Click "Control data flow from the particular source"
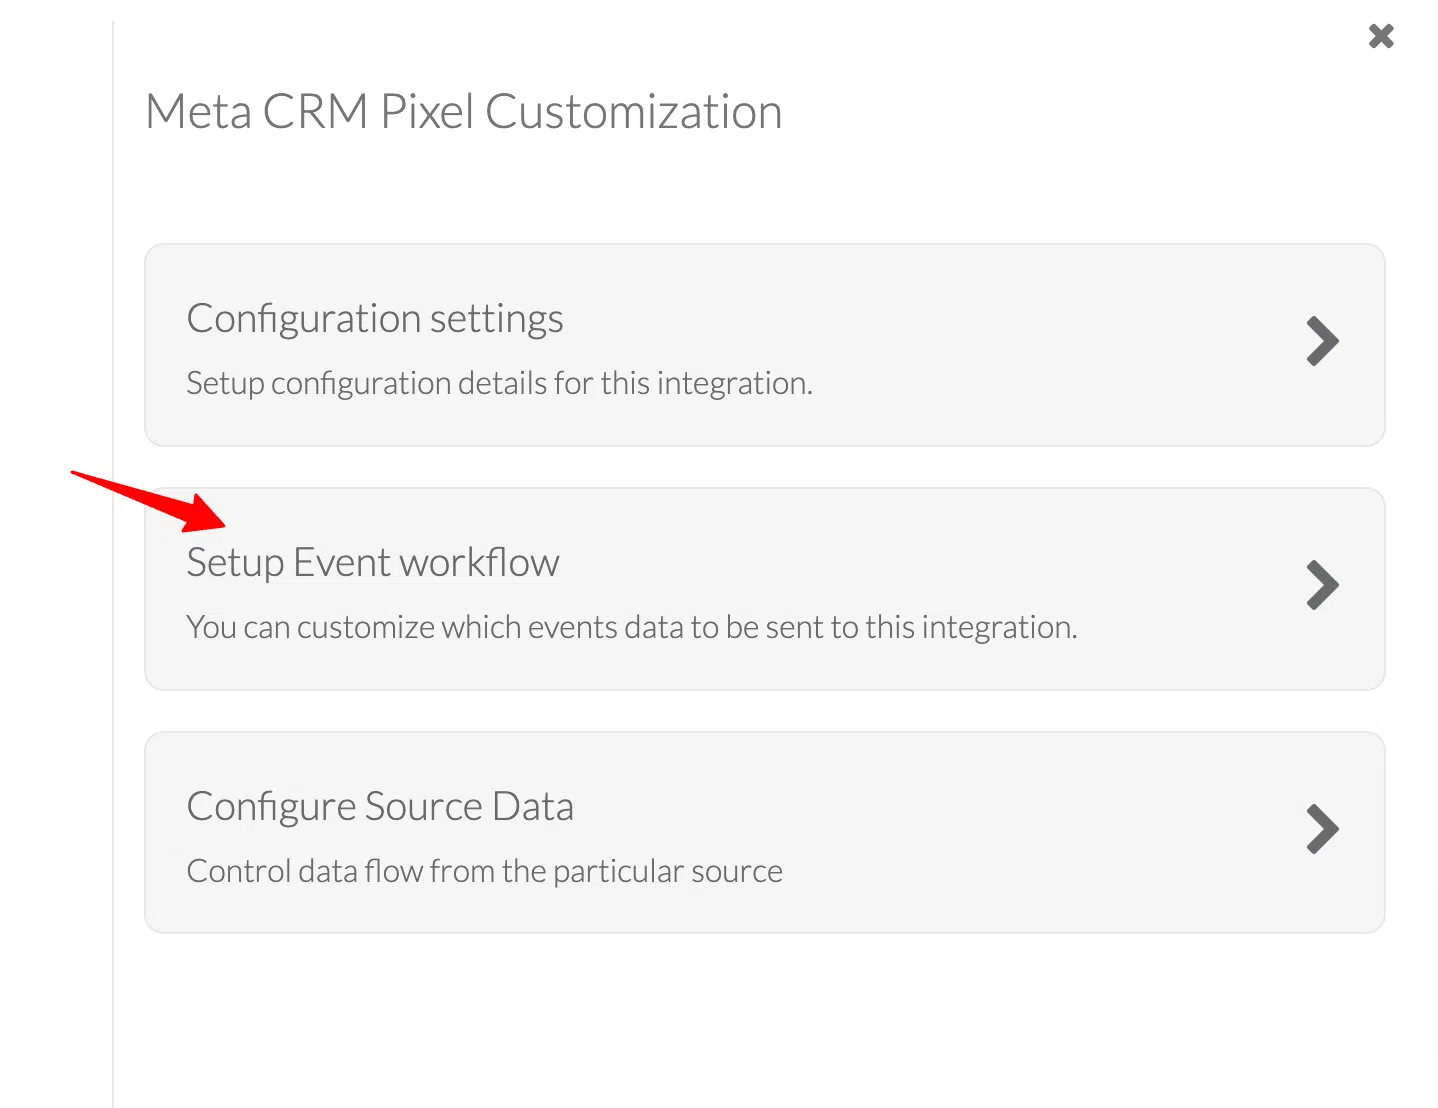Viewport: 1438px width, 1108px height. (484, 872)
